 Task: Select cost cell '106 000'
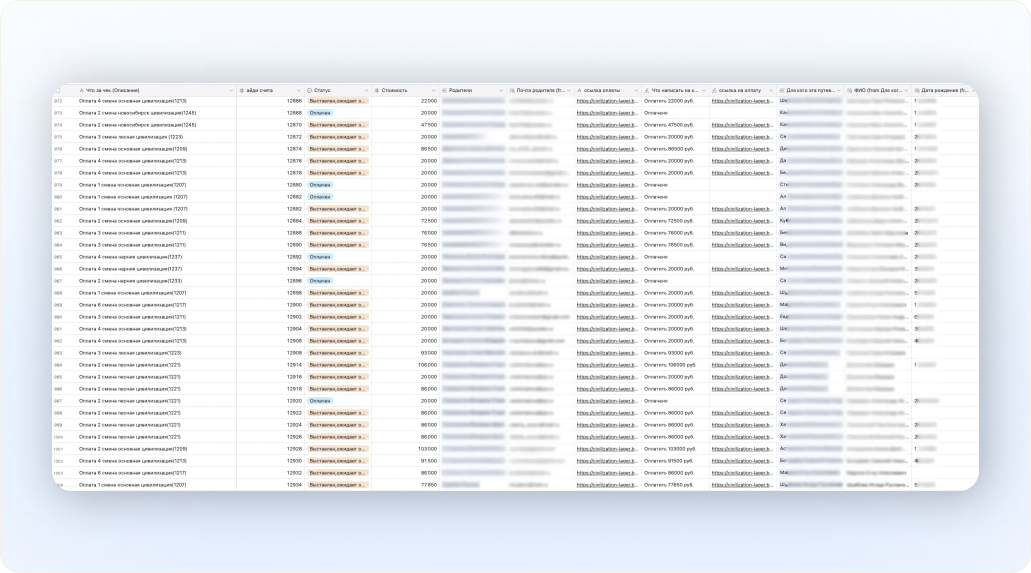[427, 364]
